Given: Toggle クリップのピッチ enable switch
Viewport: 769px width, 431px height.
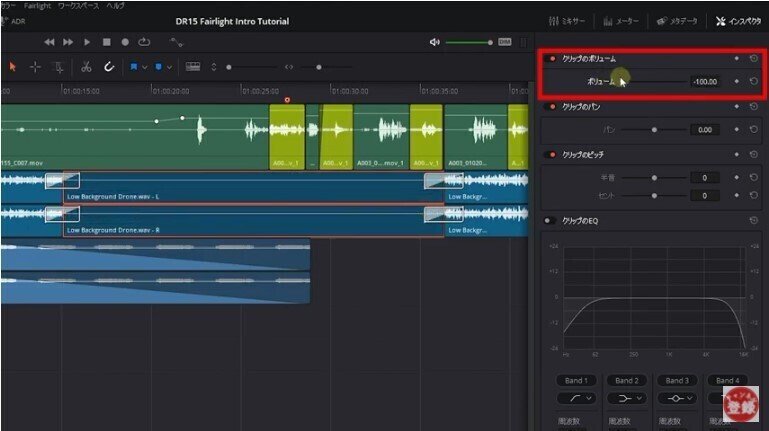Looking at the screenshot, I should 550,154.
